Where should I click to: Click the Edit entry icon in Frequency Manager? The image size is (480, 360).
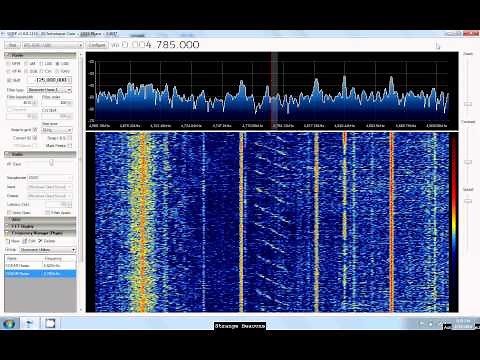(x=24, y=241)
